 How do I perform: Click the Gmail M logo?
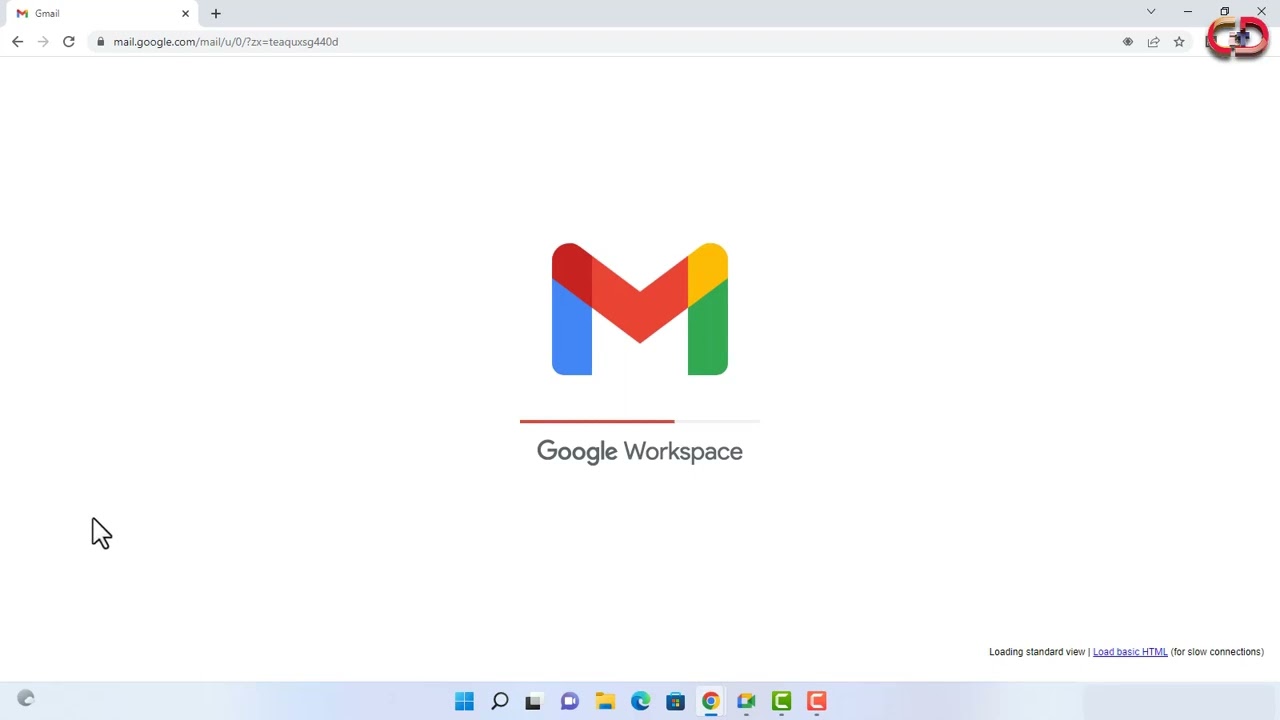coord(640,309)
